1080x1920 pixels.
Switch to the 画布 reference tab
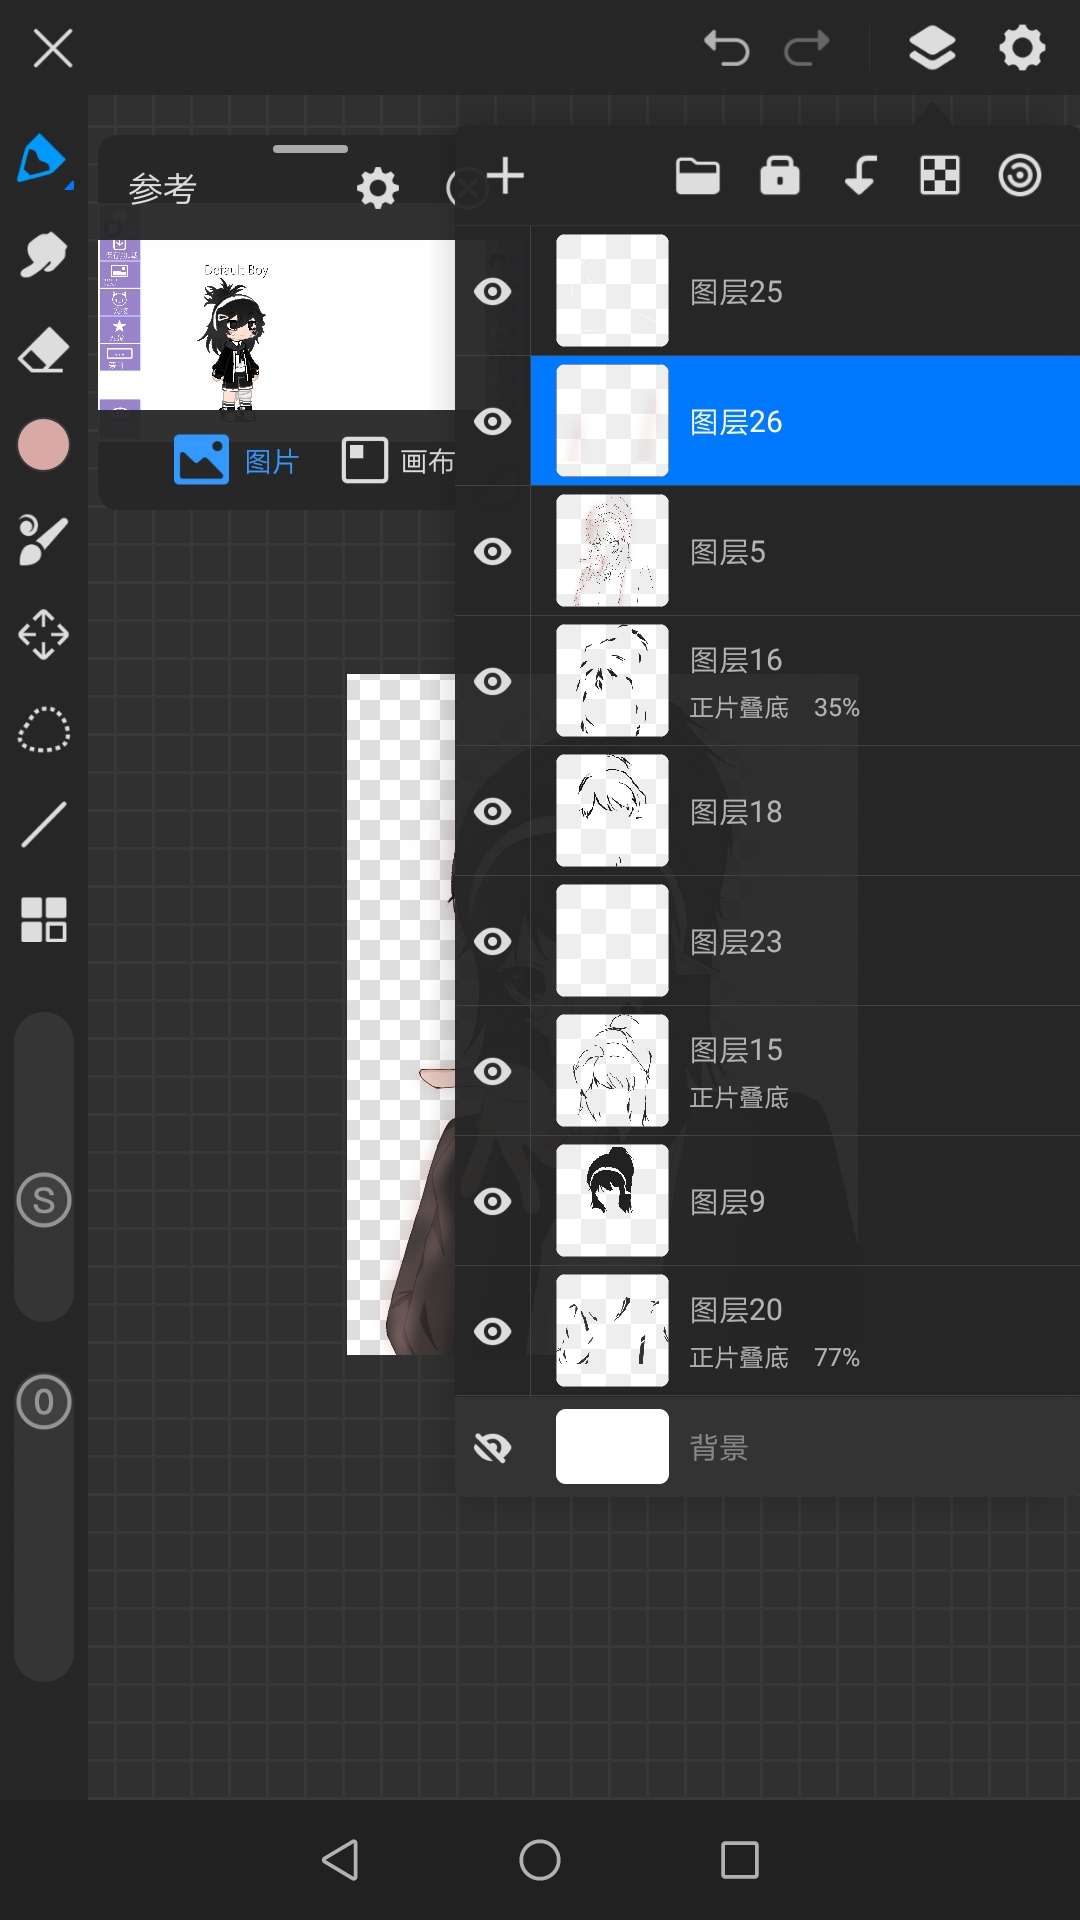tap(398, 461)
